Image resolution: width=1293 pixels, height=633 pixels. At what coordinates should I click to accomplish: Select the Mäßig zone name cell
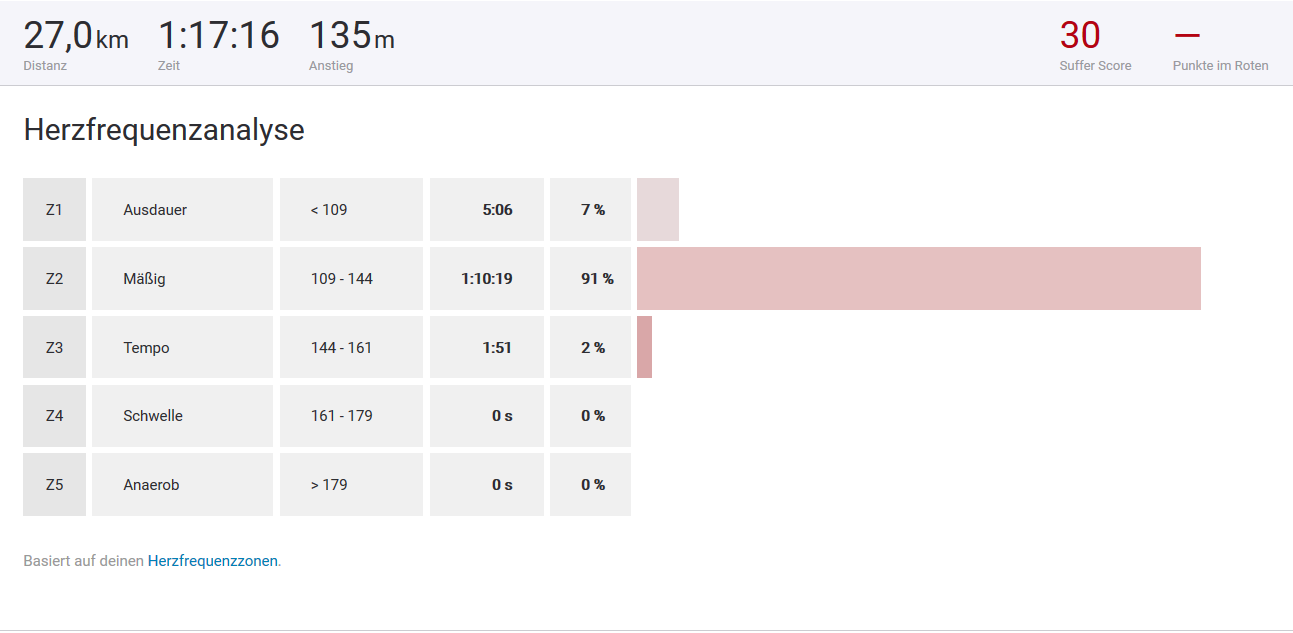(x=182, y=279)
